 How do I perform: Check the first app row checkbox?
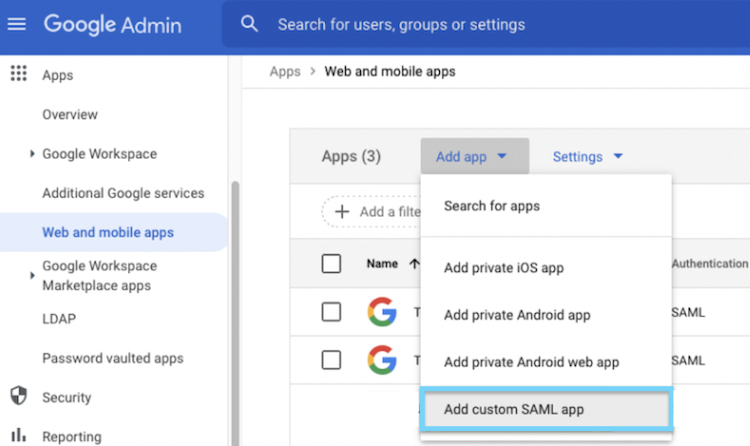coord(331,312)
